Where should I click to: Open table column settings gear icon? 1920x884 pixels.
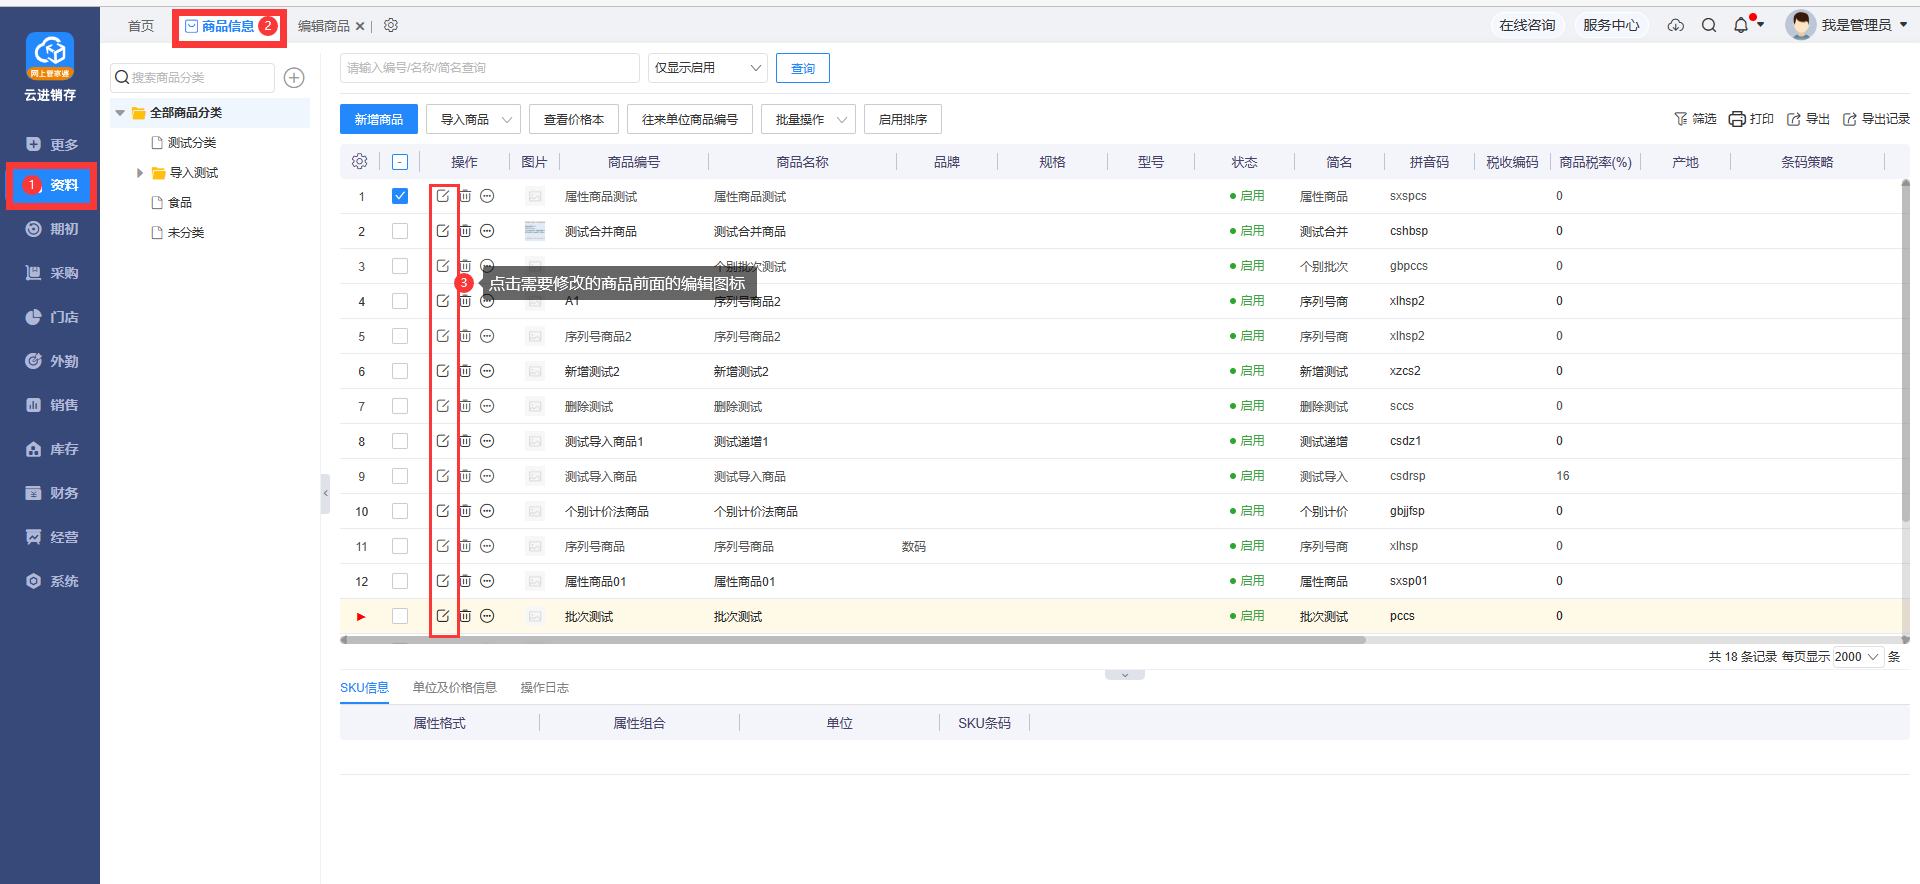(360, 161)
